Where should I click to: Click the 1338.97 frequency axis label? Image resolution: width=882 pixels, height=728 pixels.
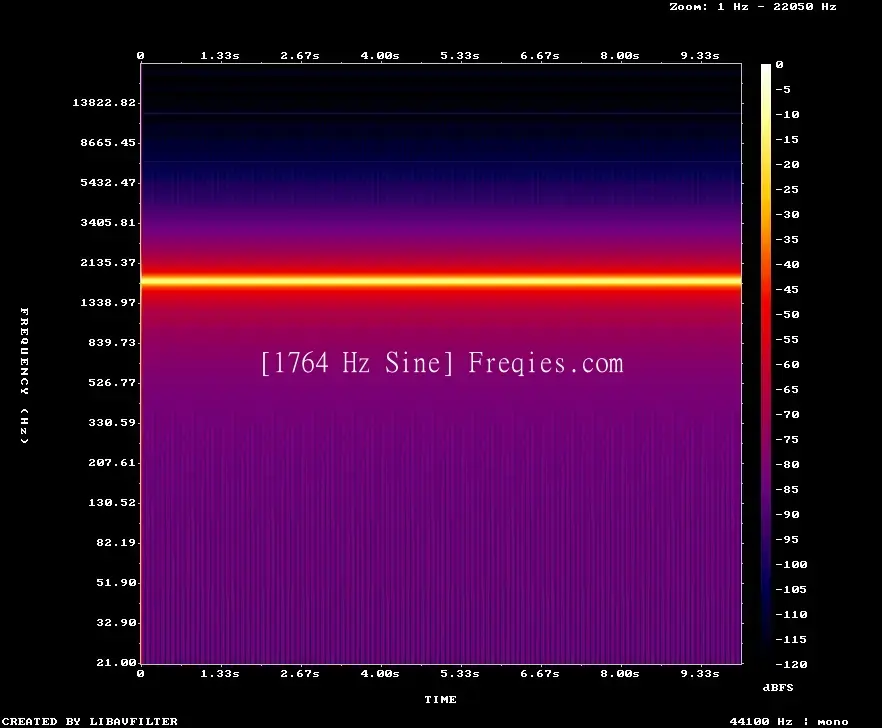click(108, 302)
